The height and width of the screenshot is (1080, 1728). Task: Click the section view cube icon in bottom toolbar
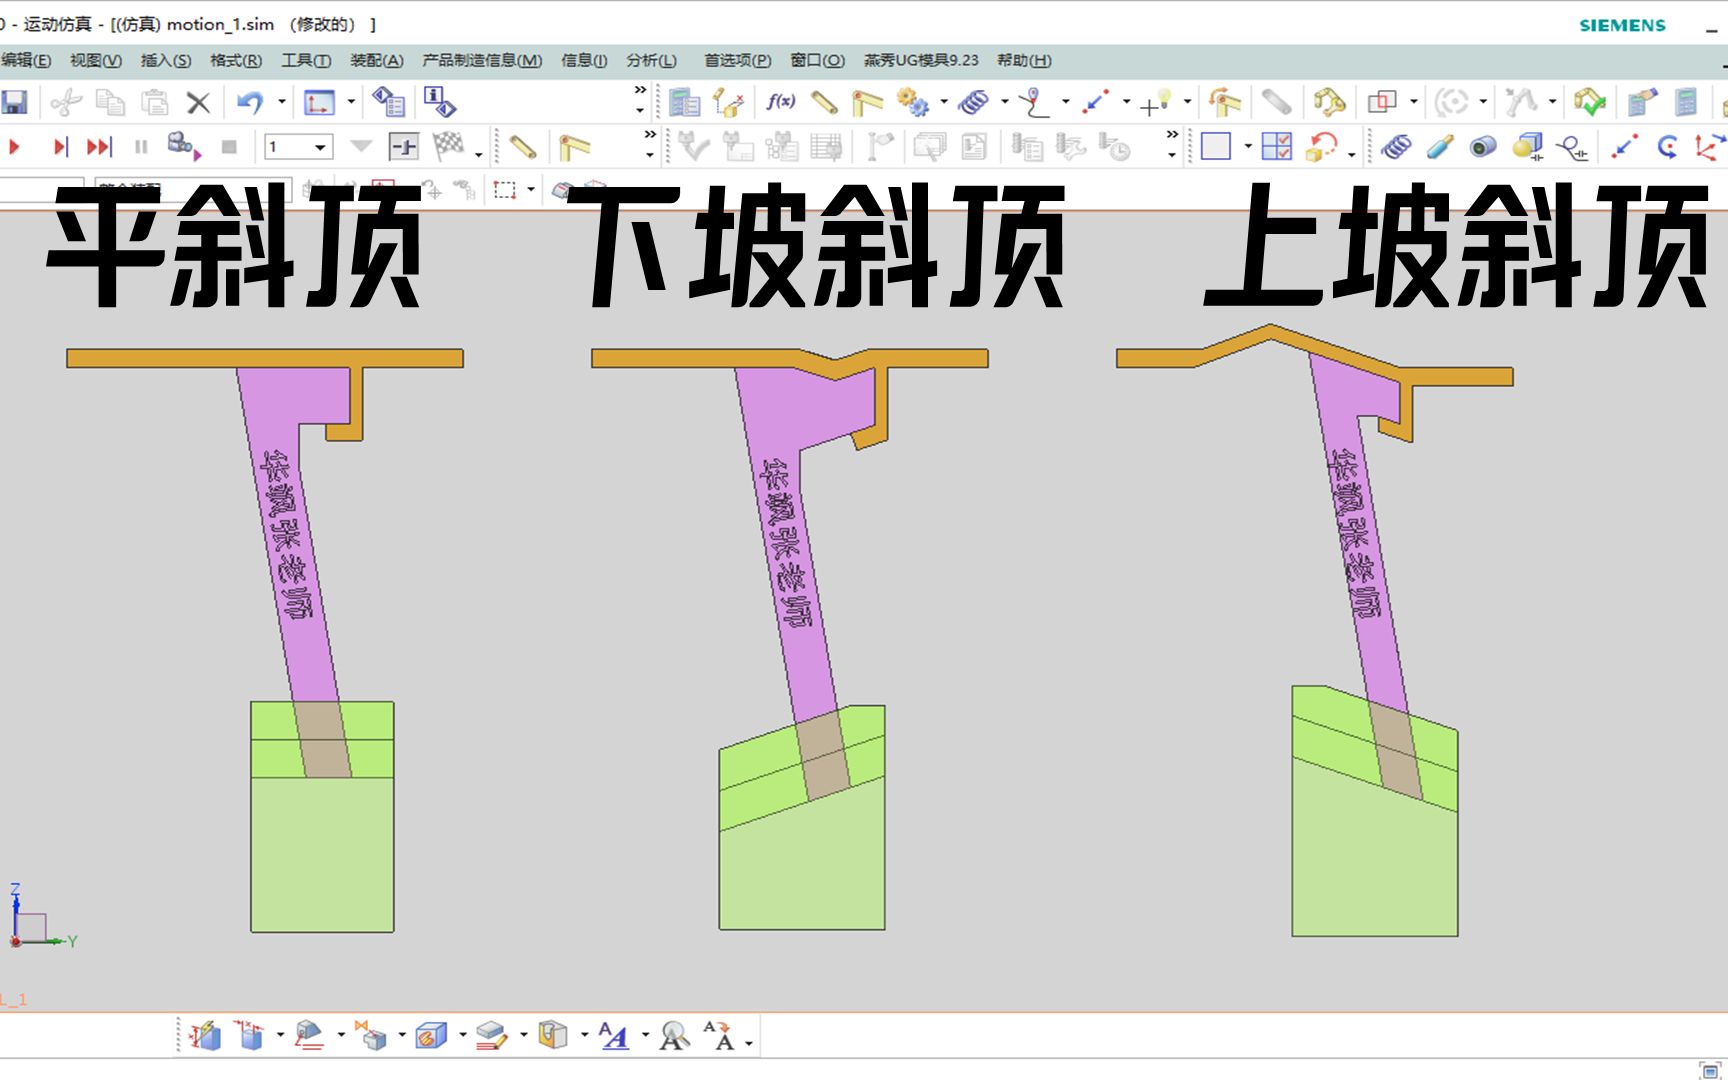tap(431, 1035)
